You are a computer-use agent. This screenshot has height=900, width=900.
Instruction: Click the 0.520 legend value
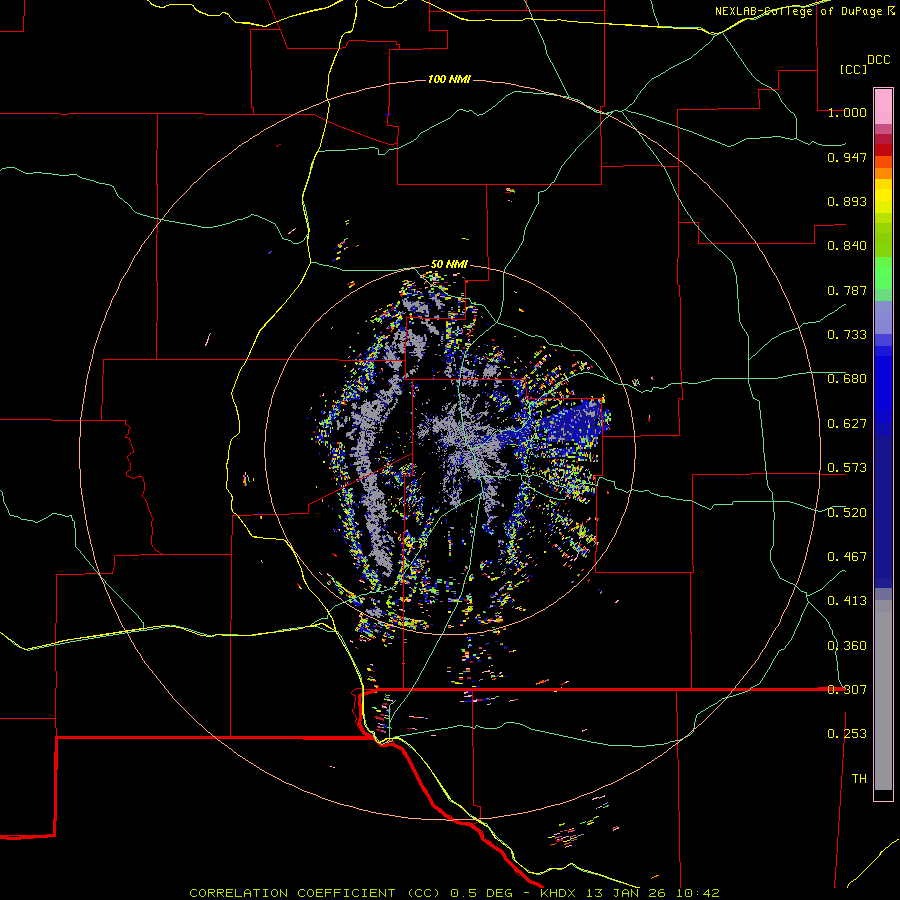pos(847,513)
